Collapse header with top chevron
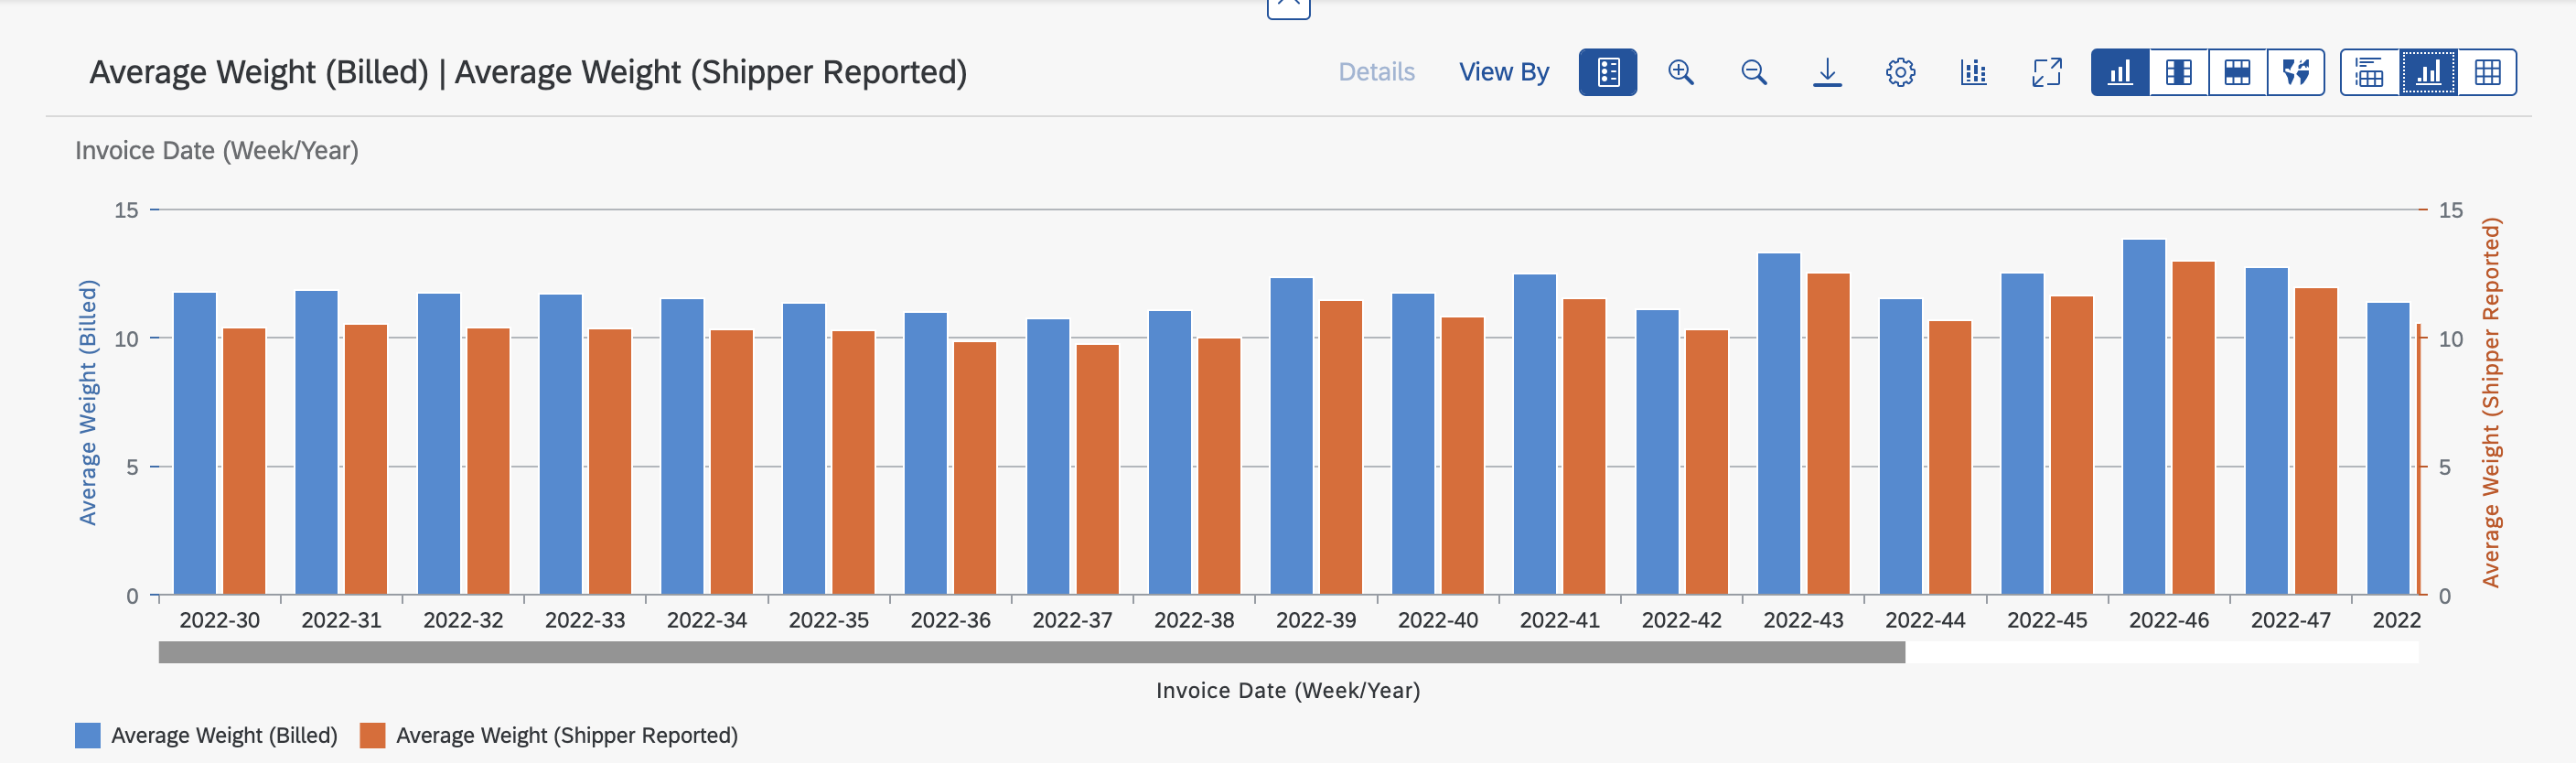 pos(1288,8)
